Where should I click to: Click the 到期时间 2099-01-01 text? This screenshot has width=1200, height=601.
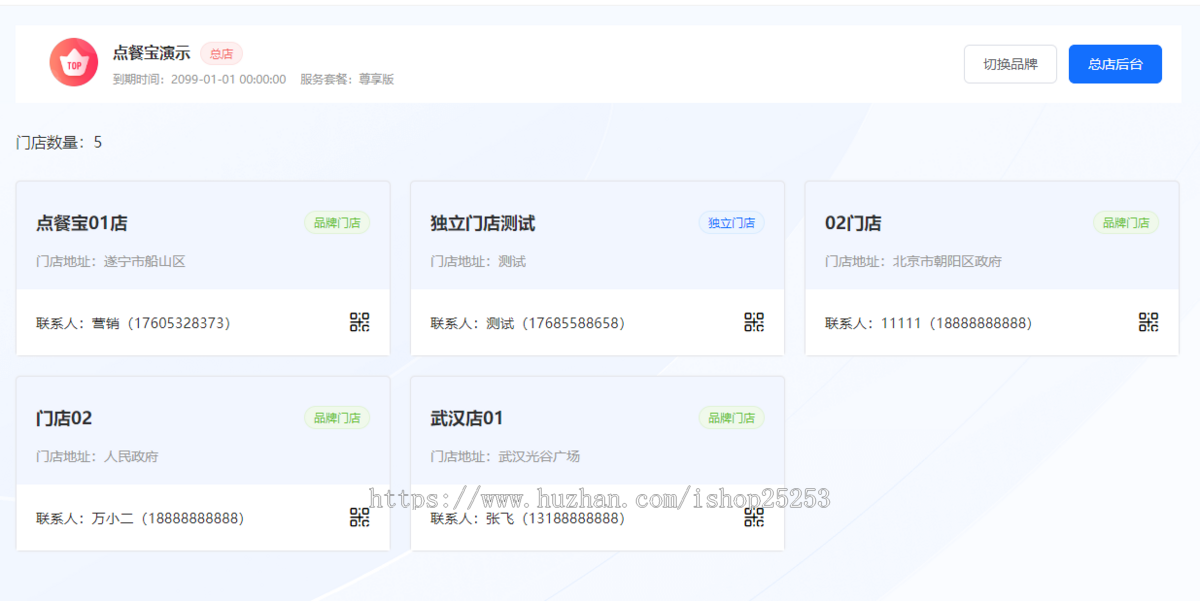pyautogui.click(x=199, y=79)
